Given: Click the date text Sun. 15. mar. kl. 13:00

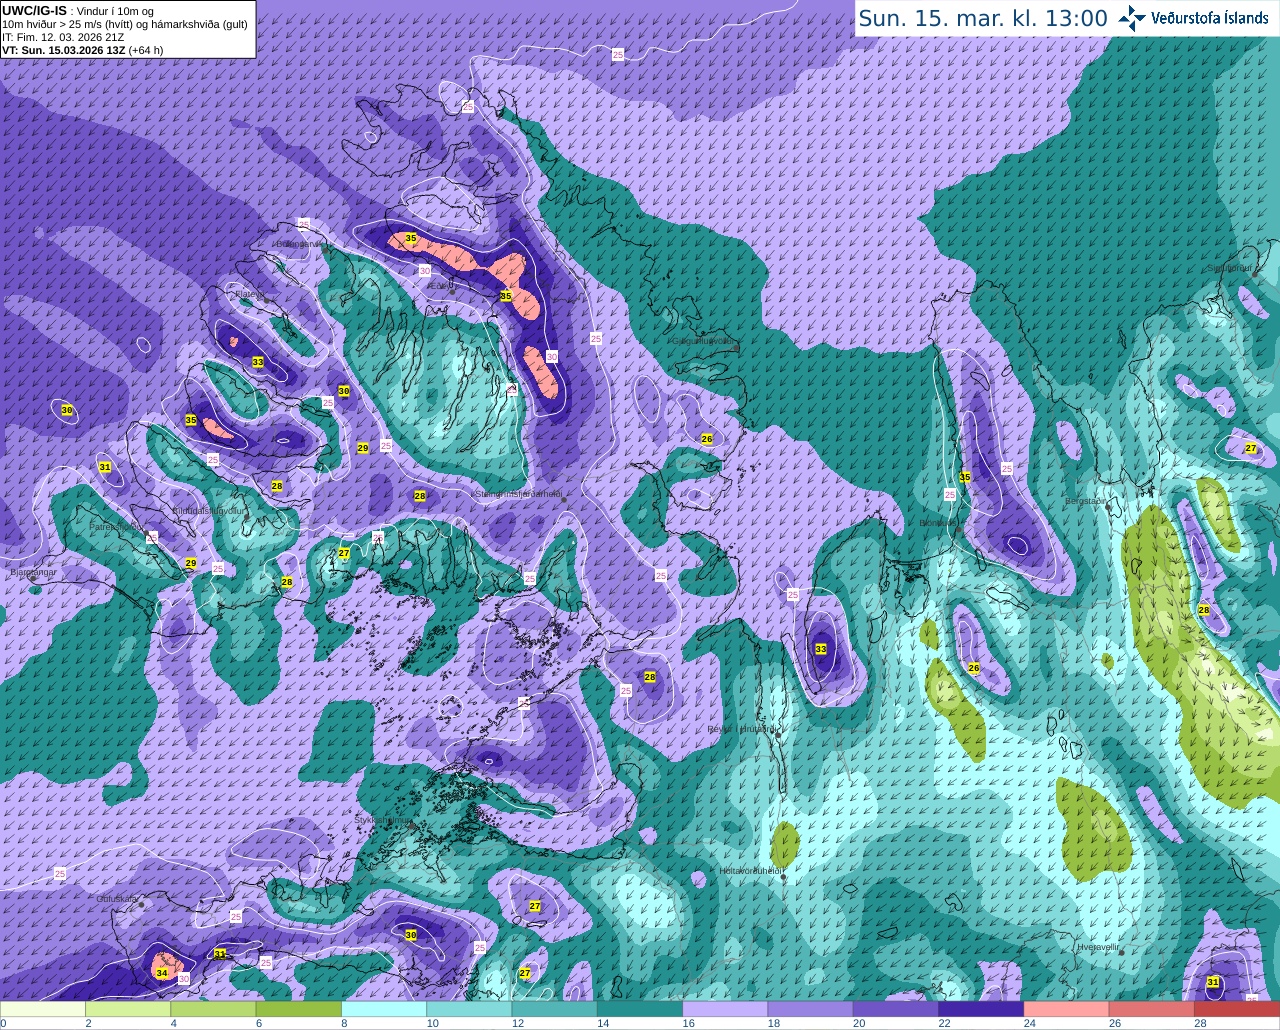Looking at the screenshot, I should click(983, 18).
